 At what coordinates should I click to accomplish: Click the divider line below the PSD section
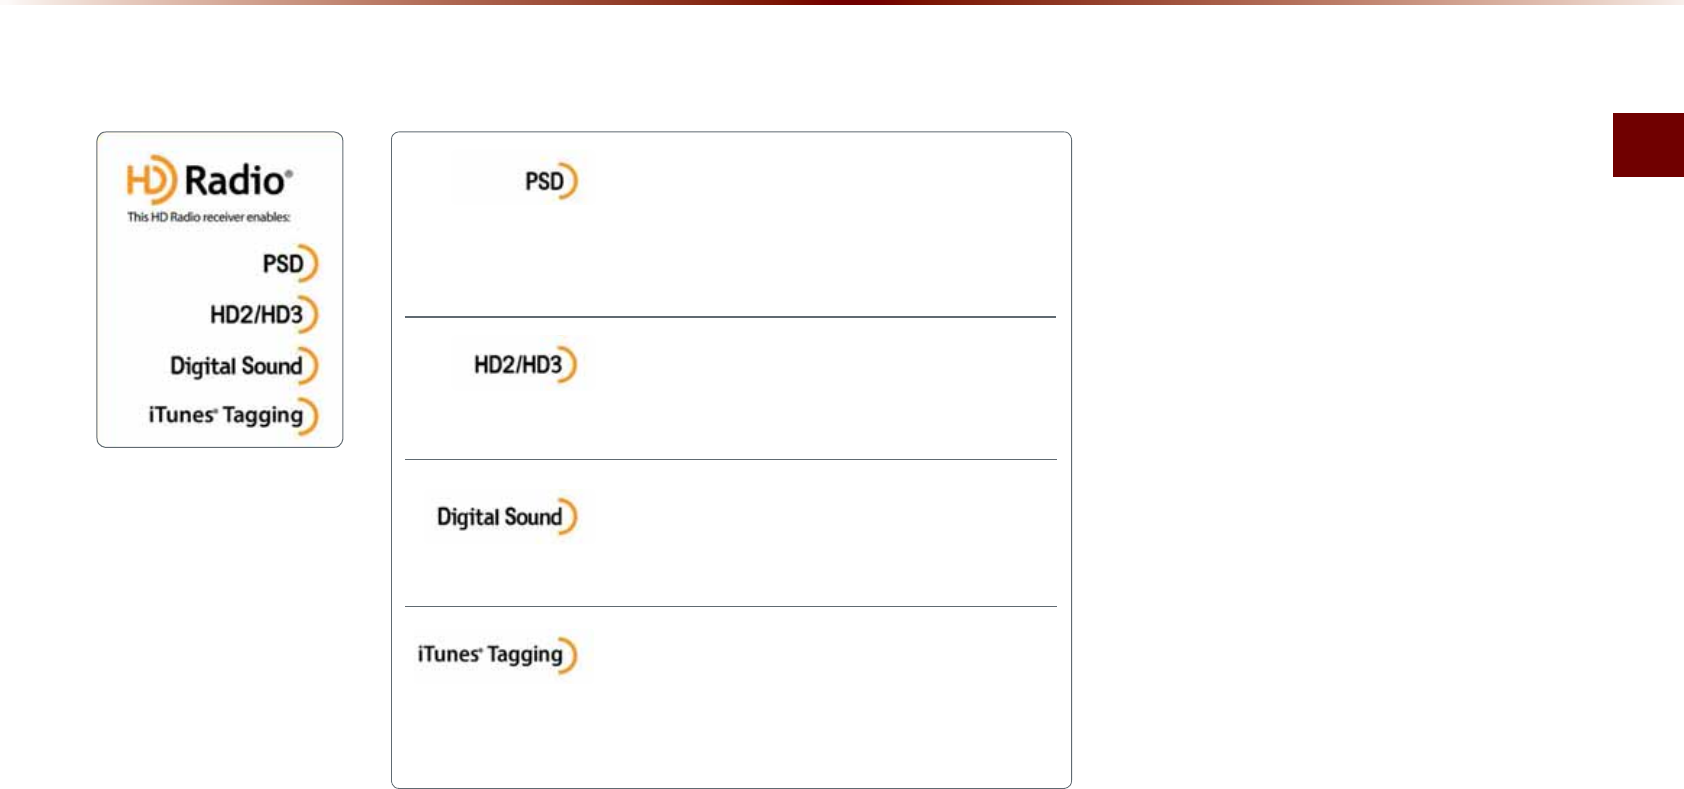pos(730,317)
